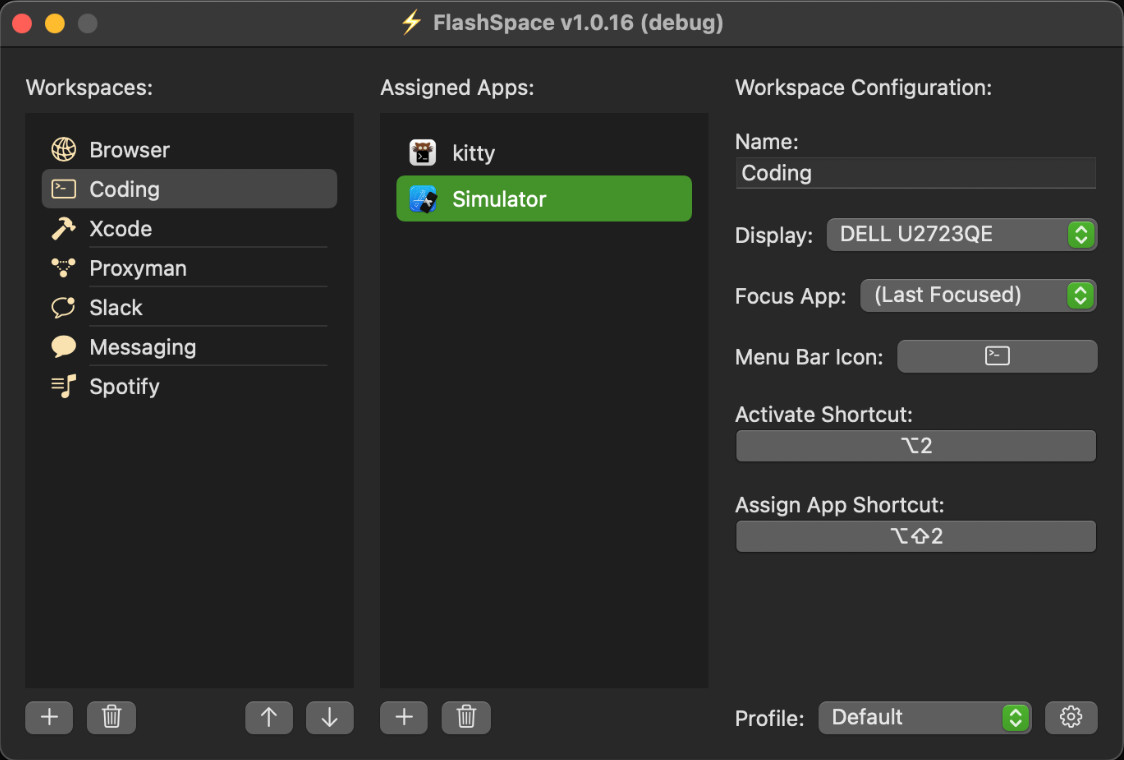Select the Browser workspace text
Image resolution: width=1124 pixels, height=760 pixels.
[x=130, y=150]
